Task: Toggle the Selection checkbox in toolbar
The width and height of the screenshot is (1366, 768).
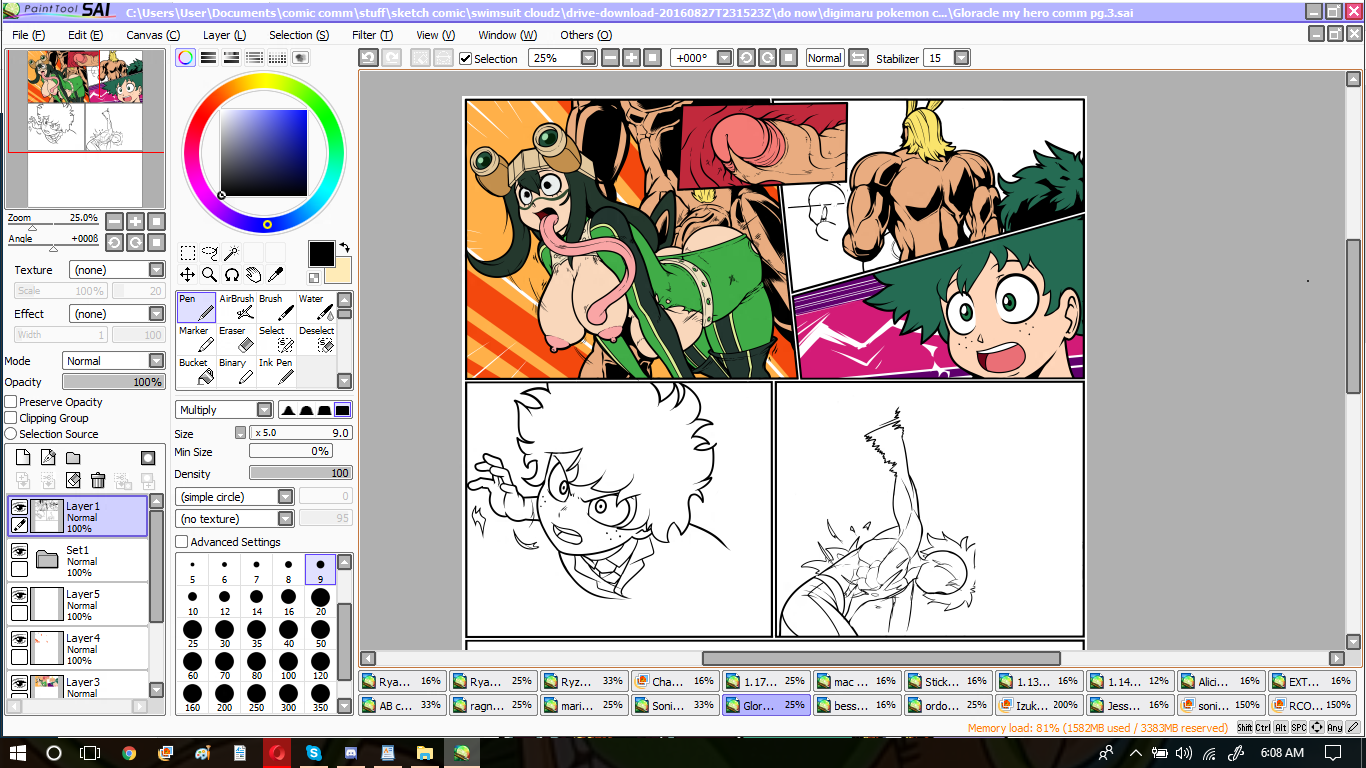Action: 465,58
